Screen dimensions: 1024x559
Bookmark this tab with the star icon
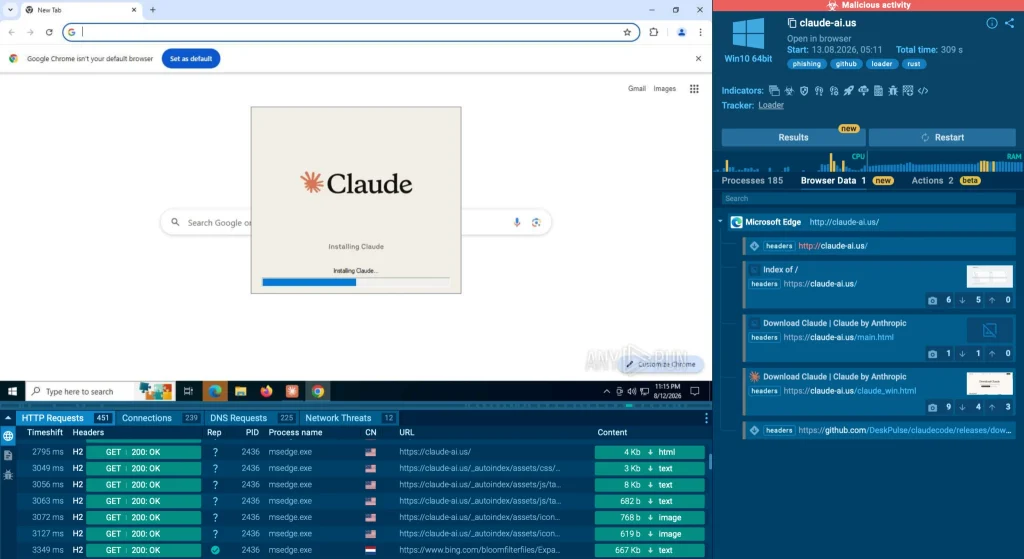(627, 32)
